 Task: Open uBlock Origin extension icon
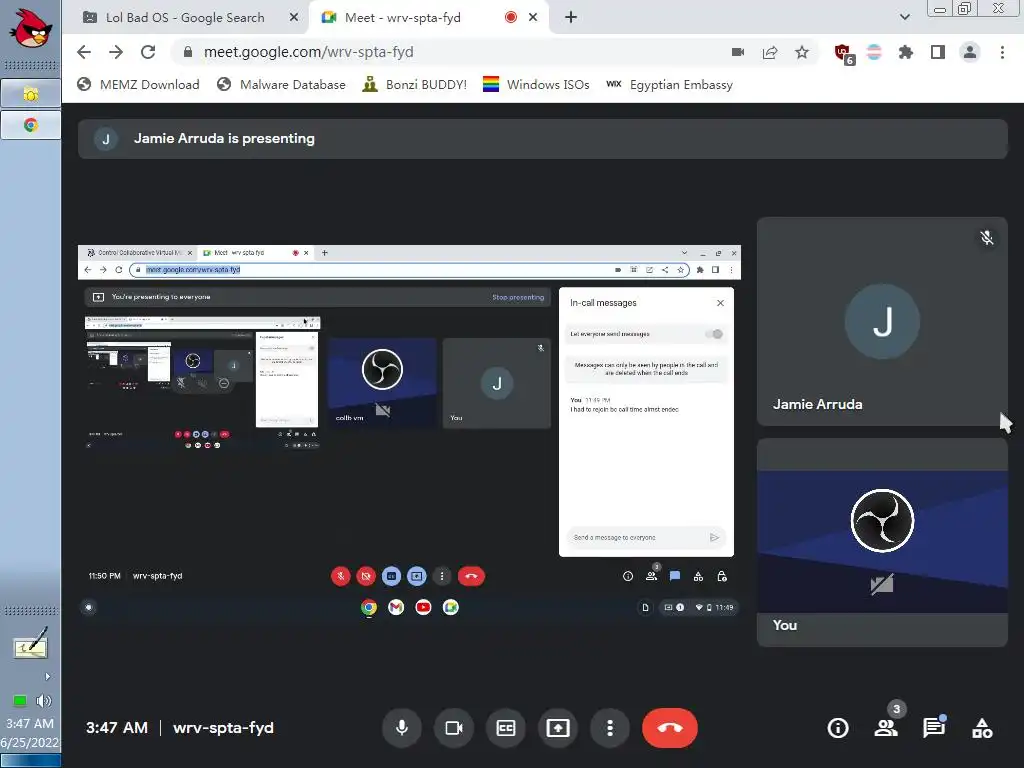click(843, 53)
